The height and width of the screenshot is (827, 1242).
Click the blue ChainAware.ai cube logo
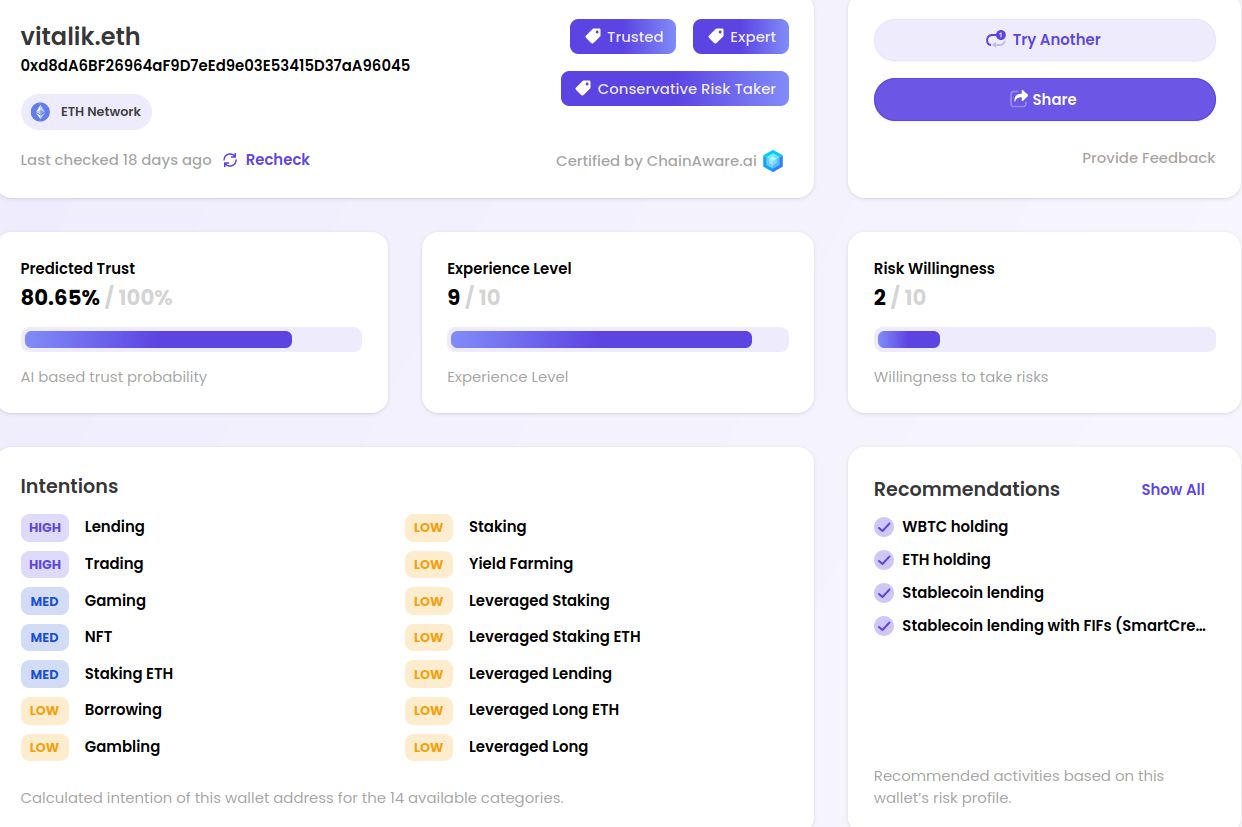click(x=773, y=161)
